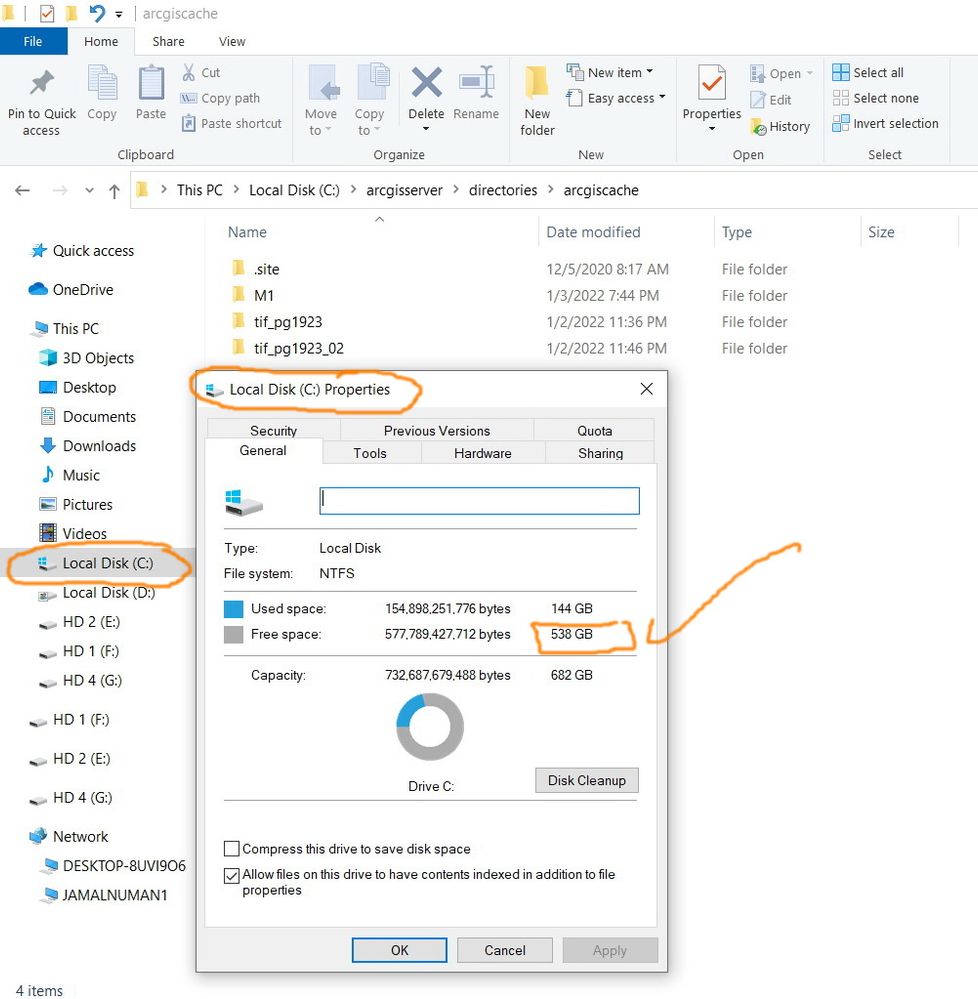Toggle Compress this drive checkbox
The image size is (978, 999).
coord(232,849)
